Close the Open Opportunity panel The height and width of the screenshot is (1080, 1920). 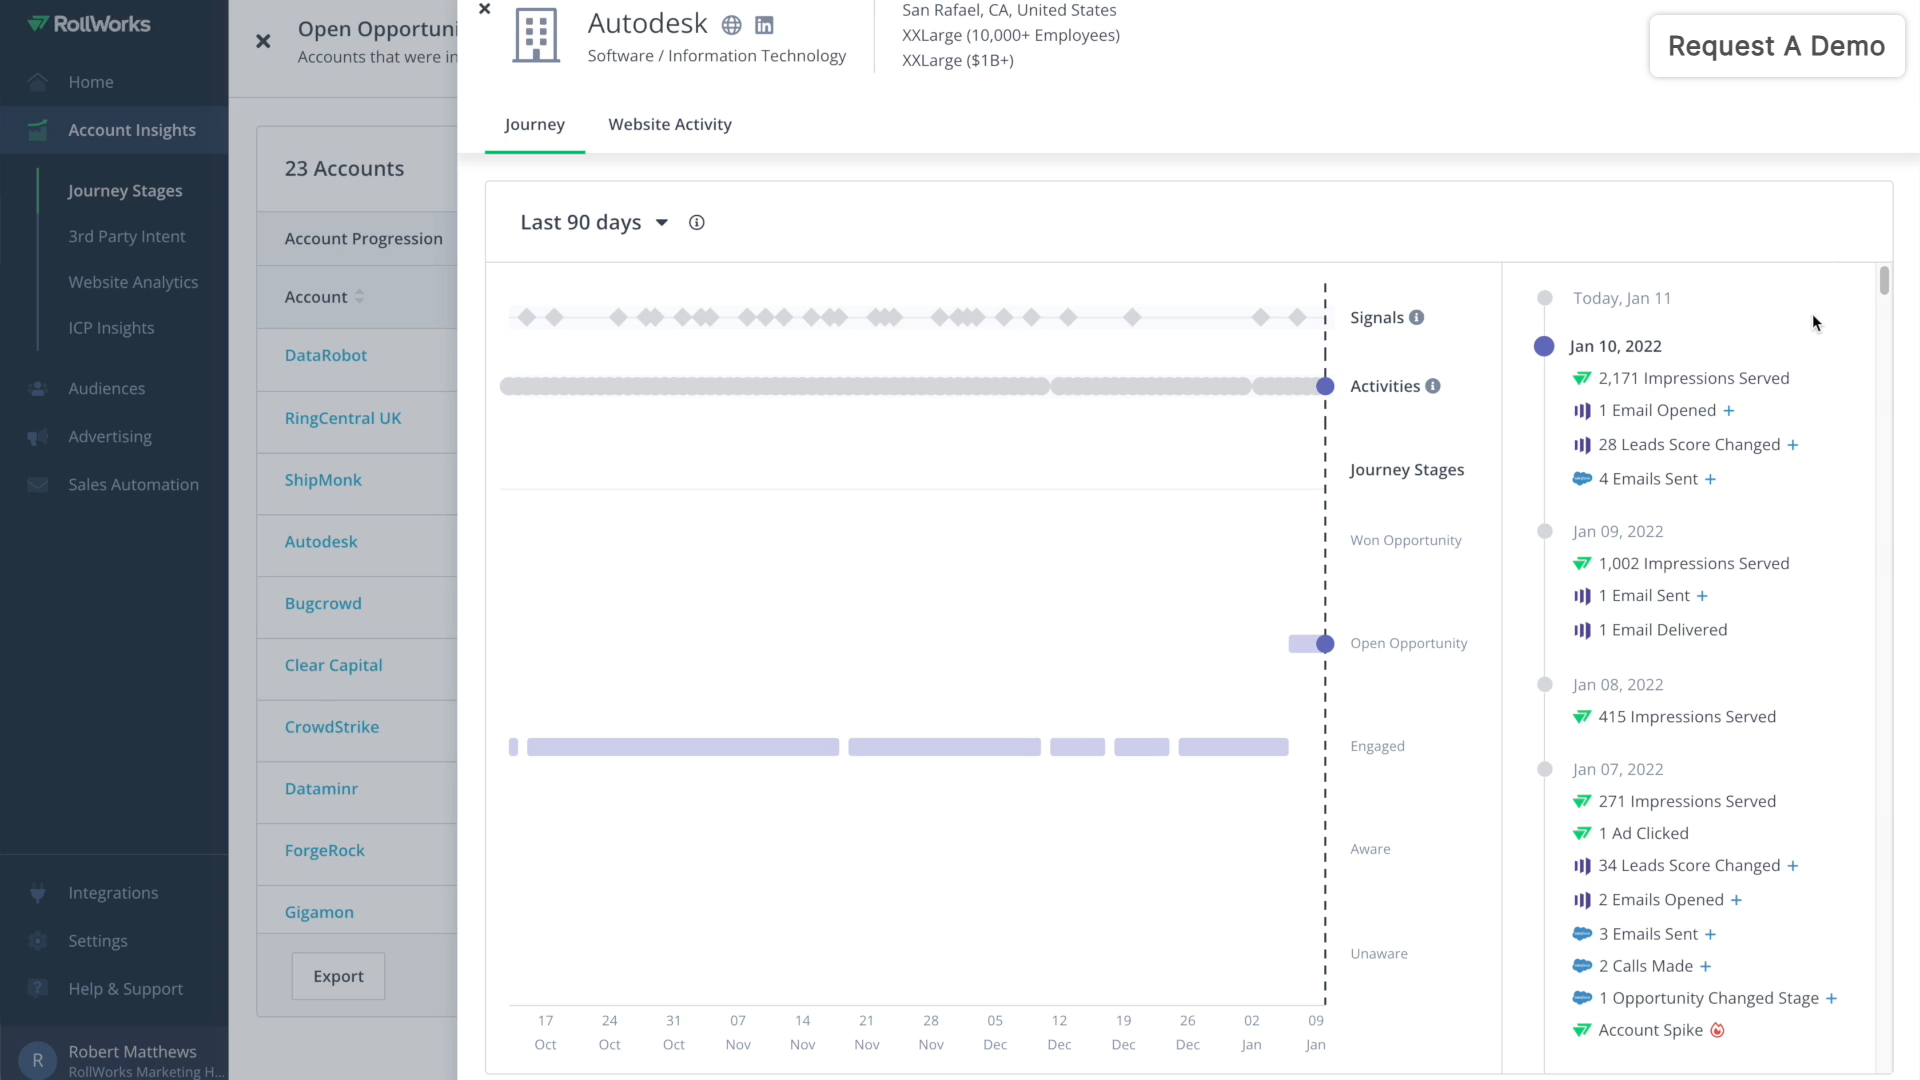263,41
